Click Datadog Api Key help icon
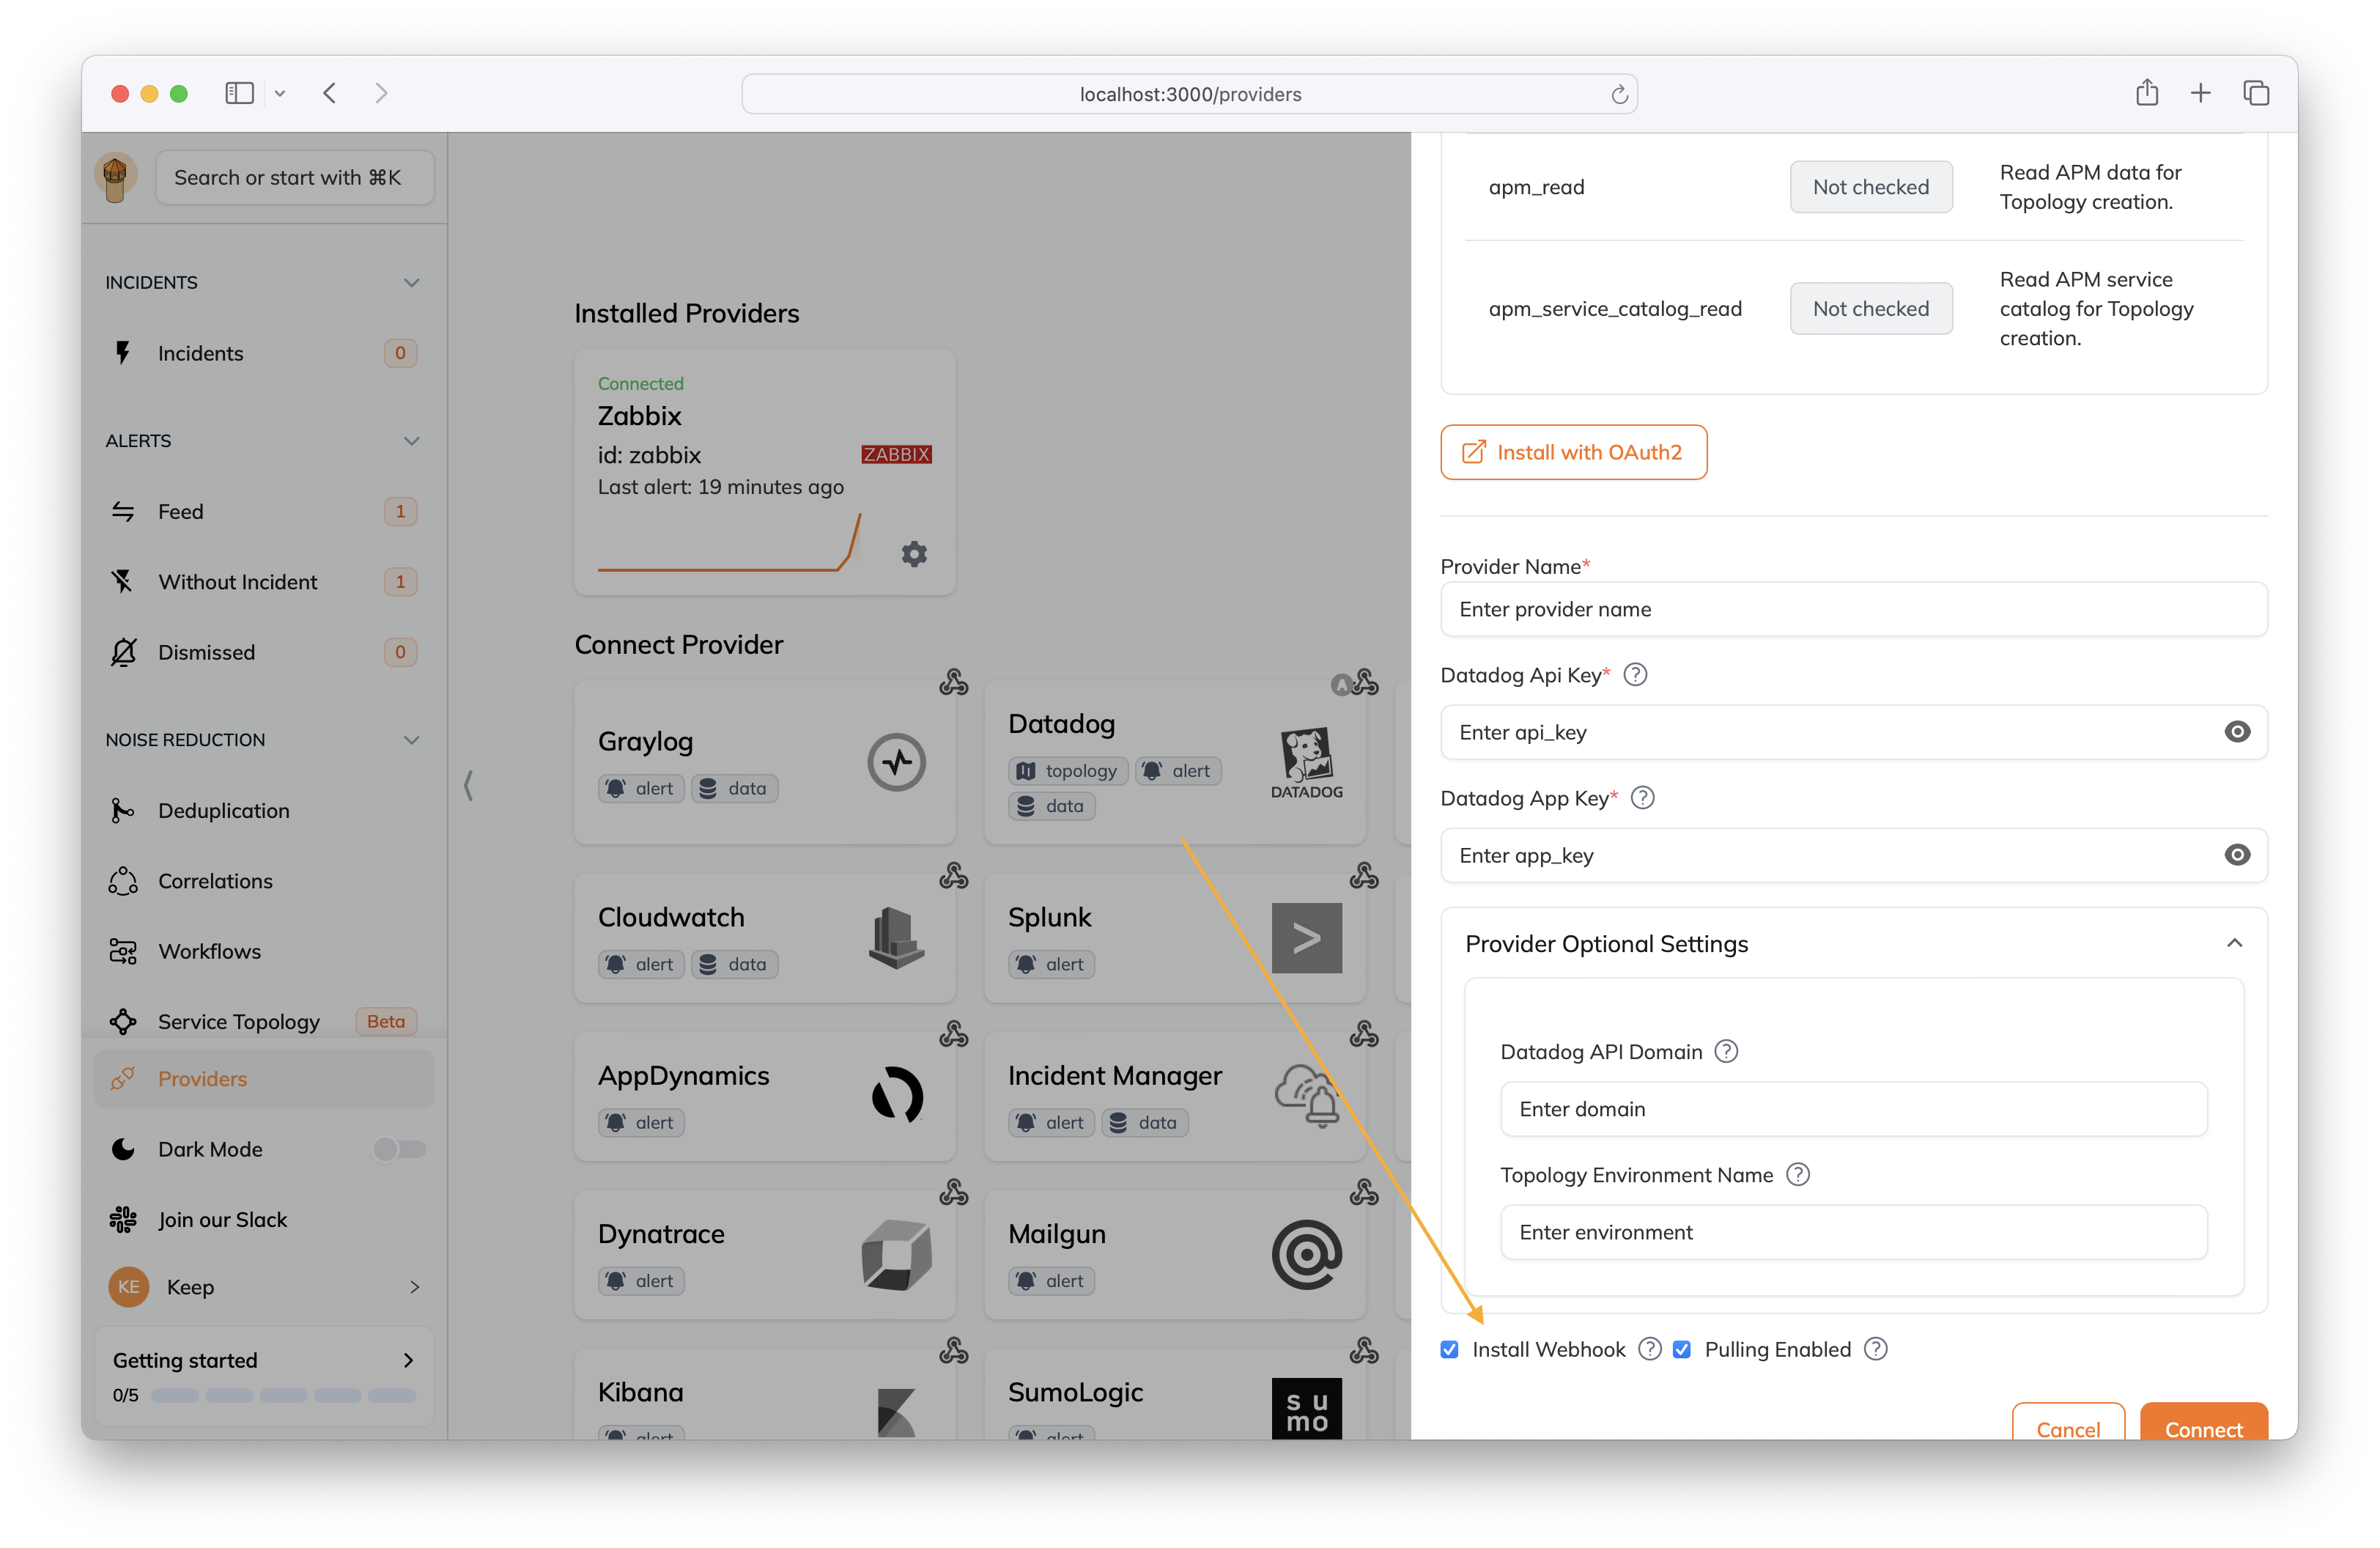2380x1548 pixels. tap(1635, 675)
